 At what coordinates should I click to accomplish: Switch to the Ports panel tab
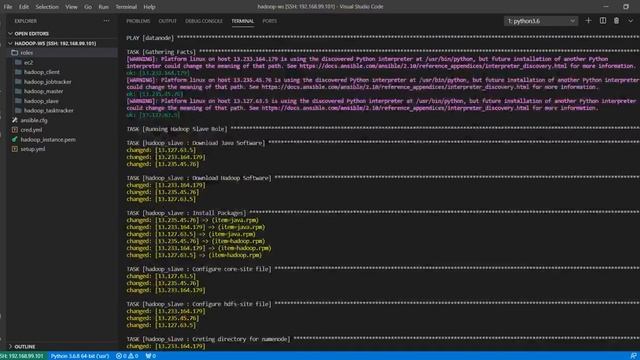[269, 21]
